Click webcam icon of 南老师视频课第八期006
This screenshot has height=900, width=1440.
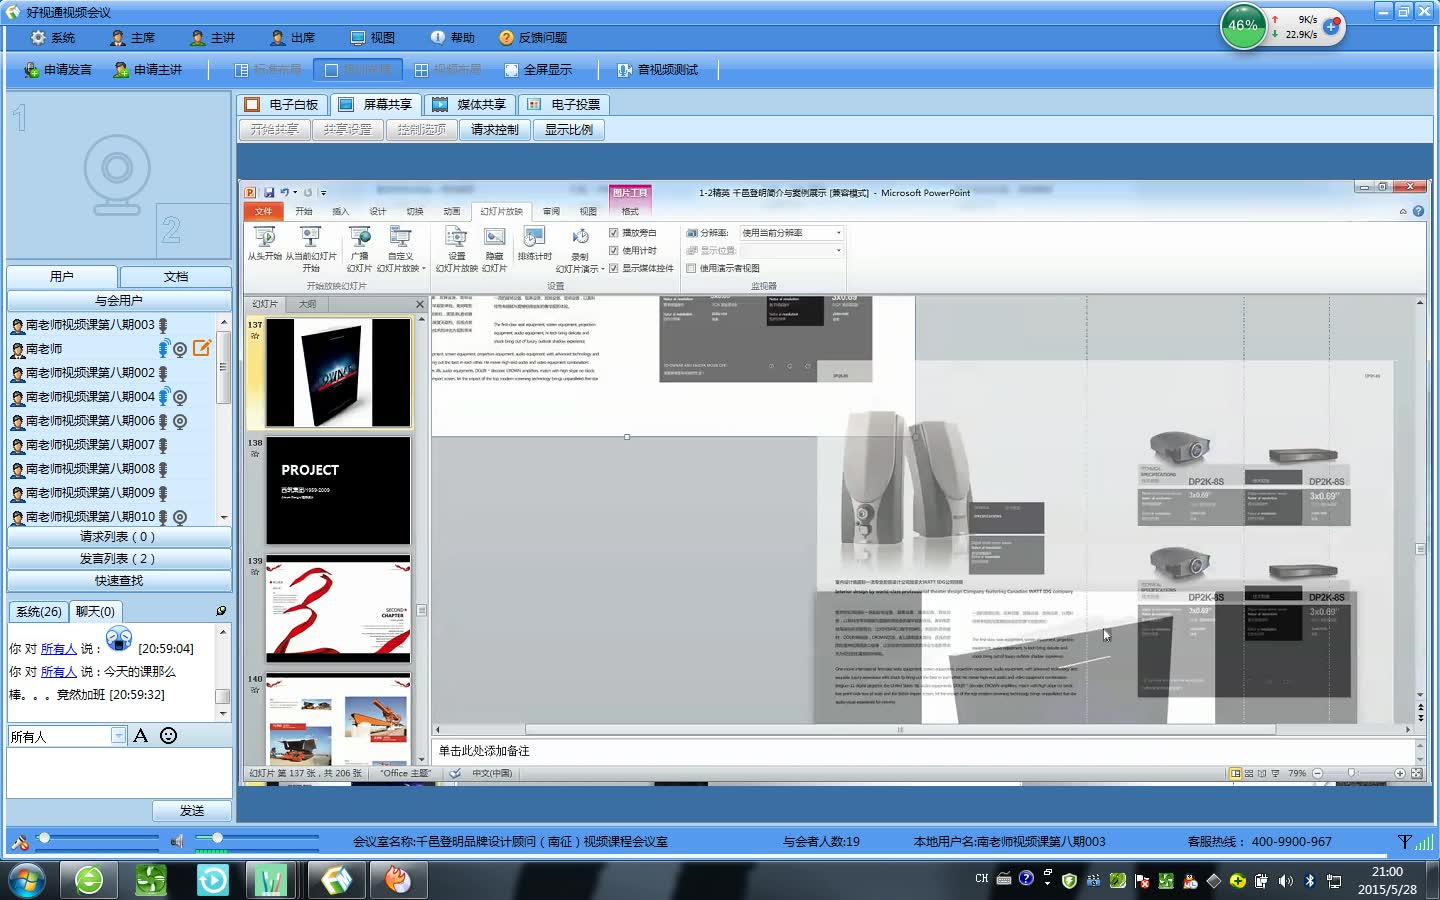(180, 421)
